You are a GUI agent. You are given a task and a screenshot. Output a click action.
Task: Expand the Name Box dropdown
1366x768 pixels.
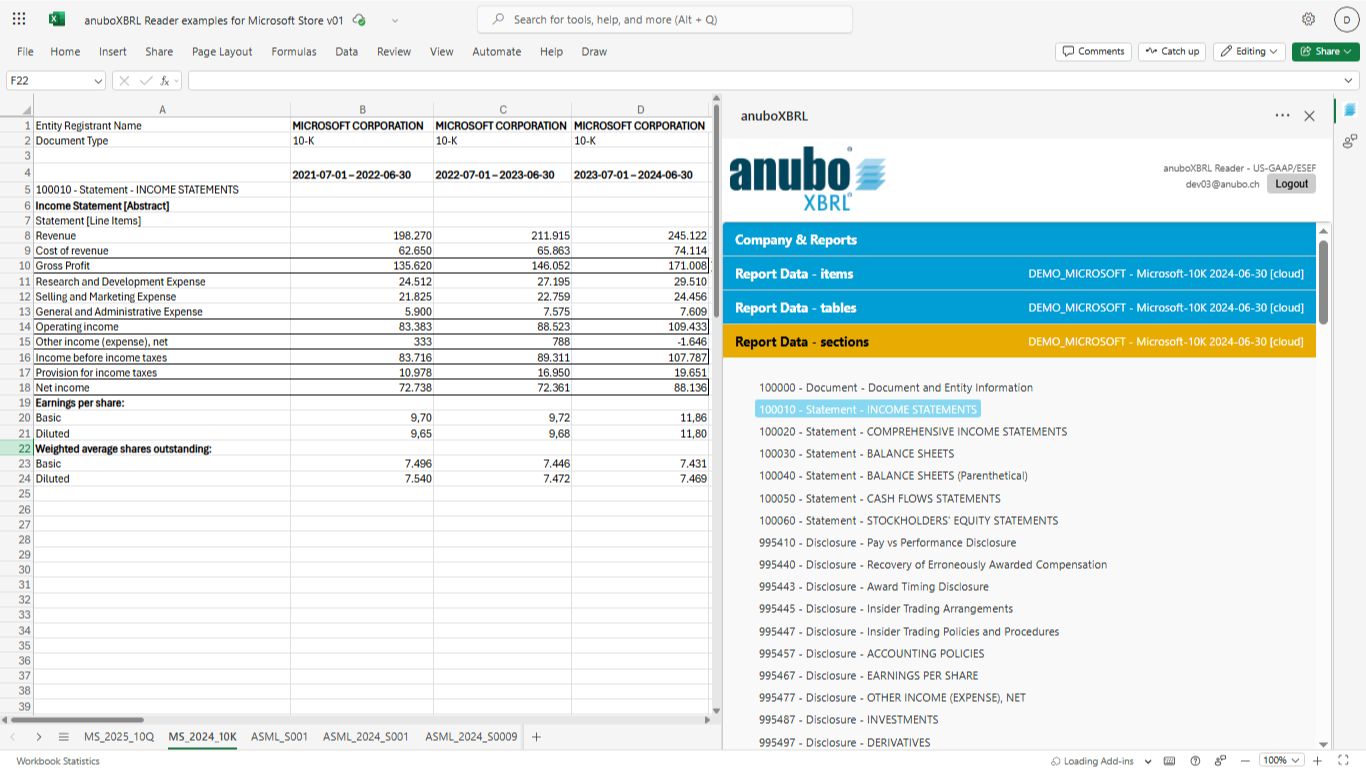tap(98, 81)
